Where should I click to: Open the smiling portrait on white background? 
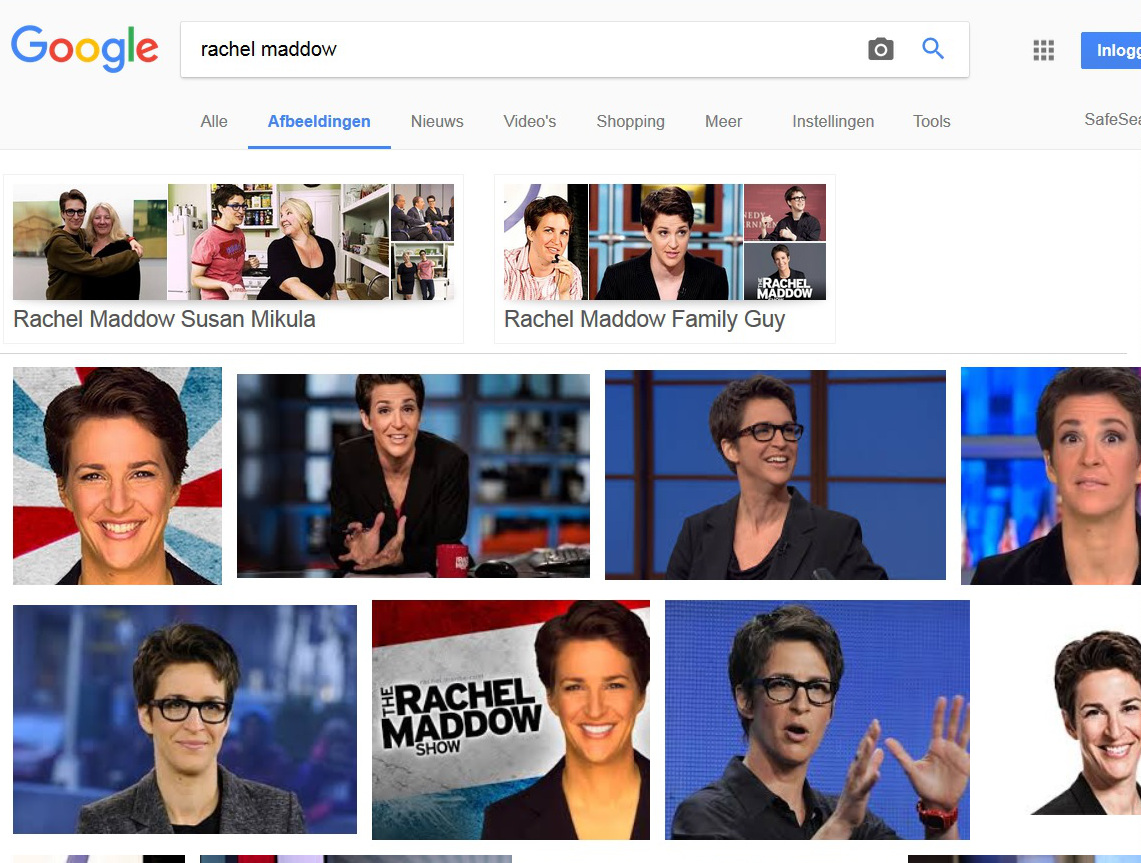point(1085,723)
